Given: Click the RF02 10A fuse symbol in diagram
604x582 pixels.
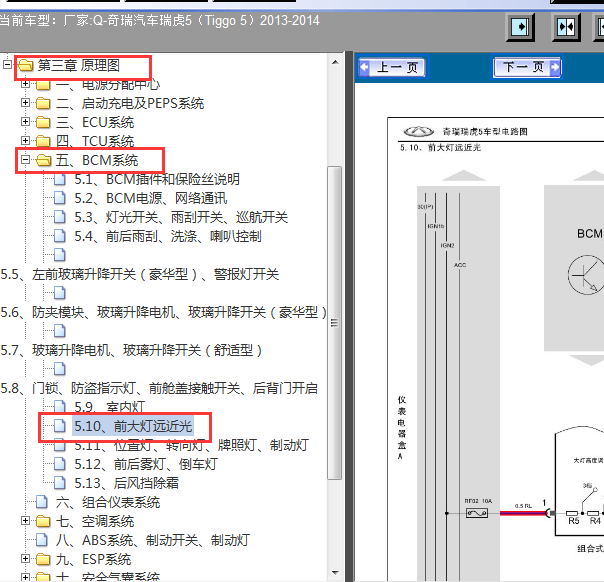Looking at the screenshot, I should tap(477, 513).
